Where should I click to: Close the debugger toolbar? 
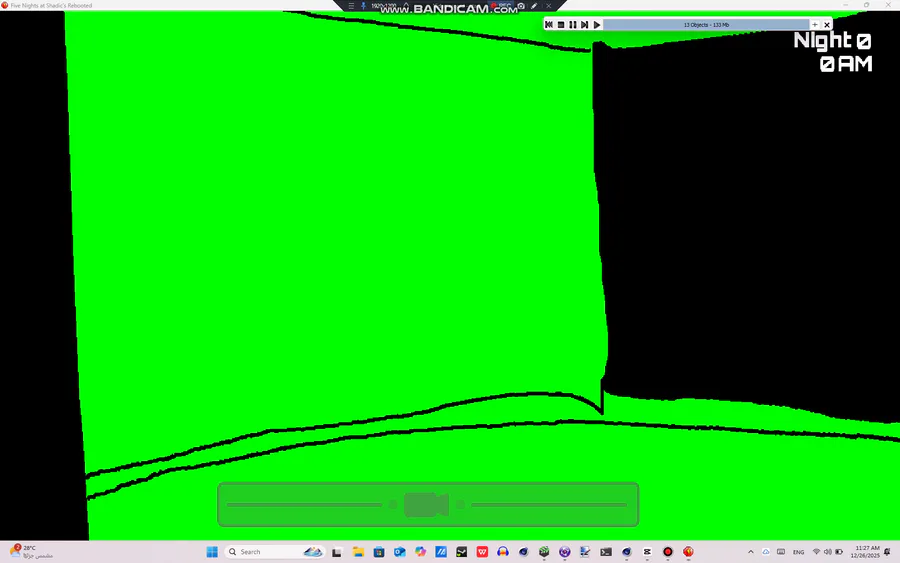[x=827, y=25]
